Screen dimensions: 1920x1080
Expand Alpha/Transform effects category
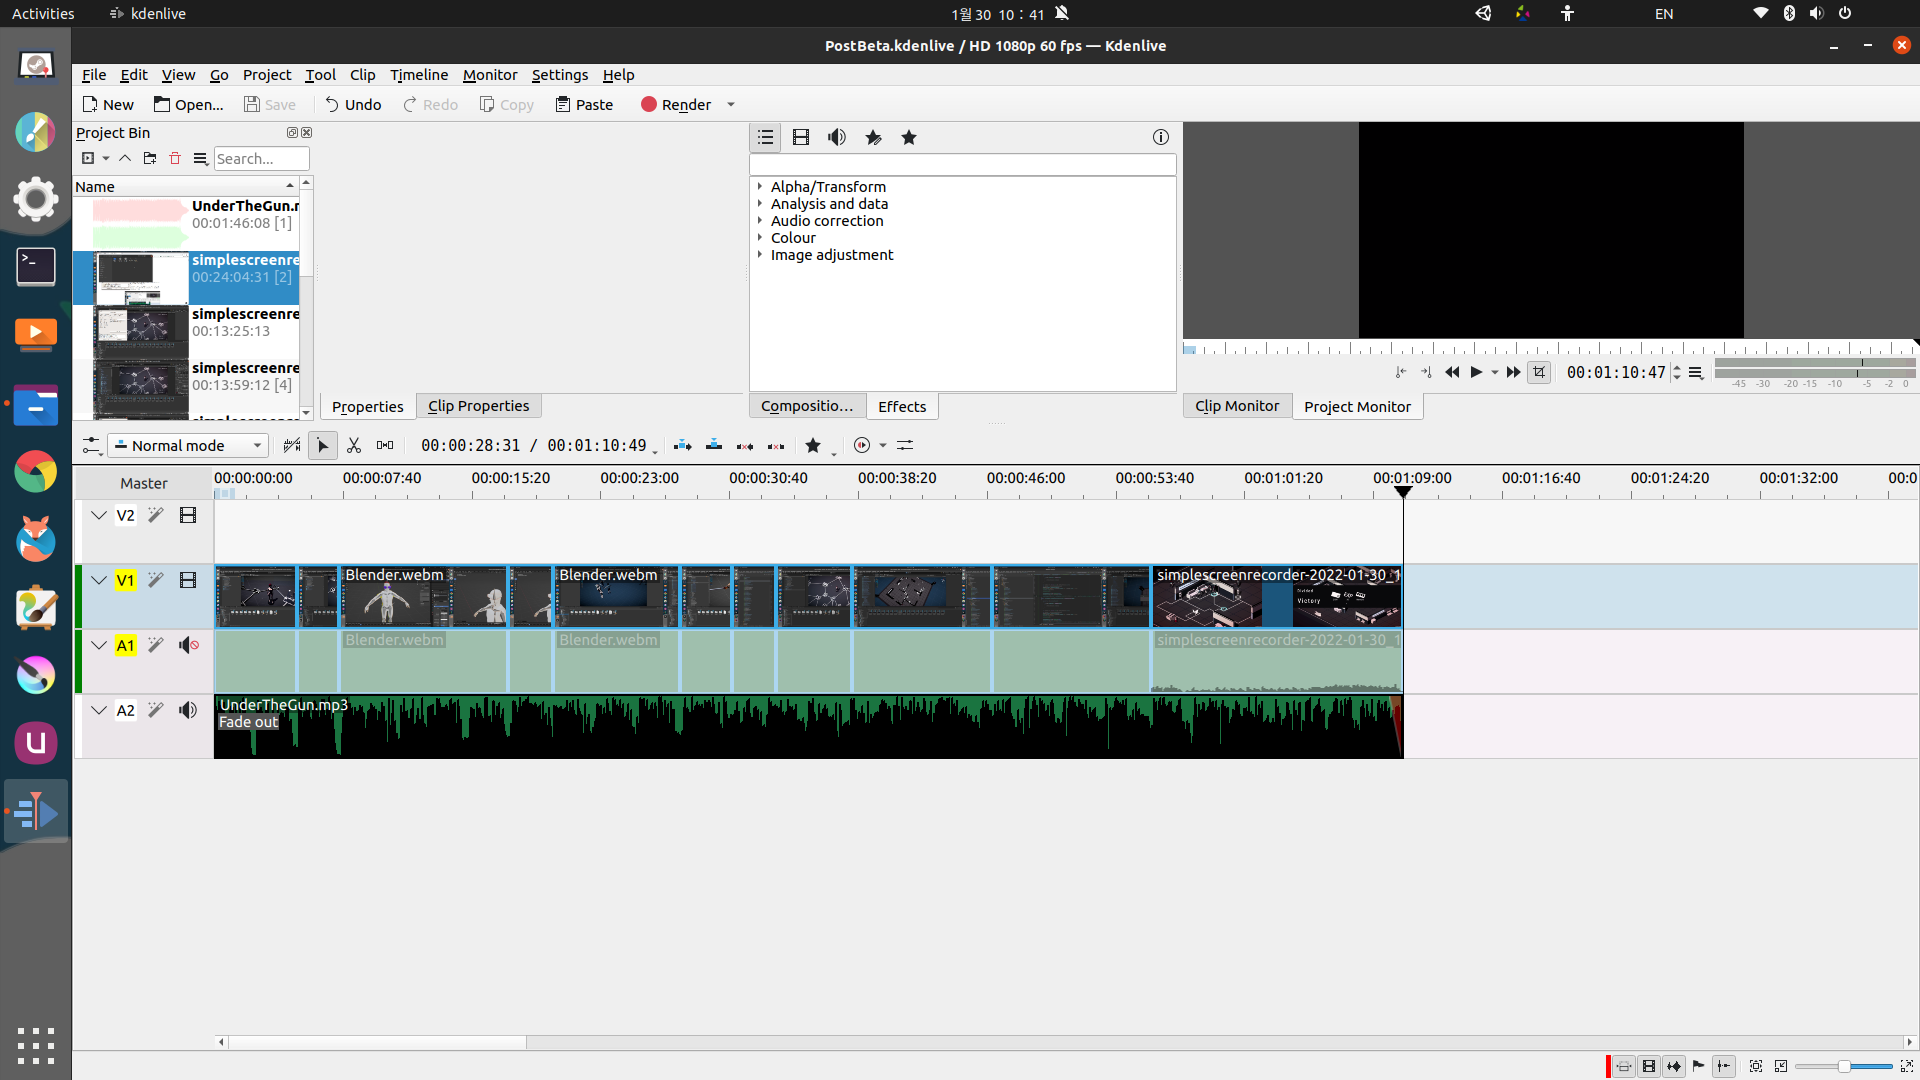point(760,187)
